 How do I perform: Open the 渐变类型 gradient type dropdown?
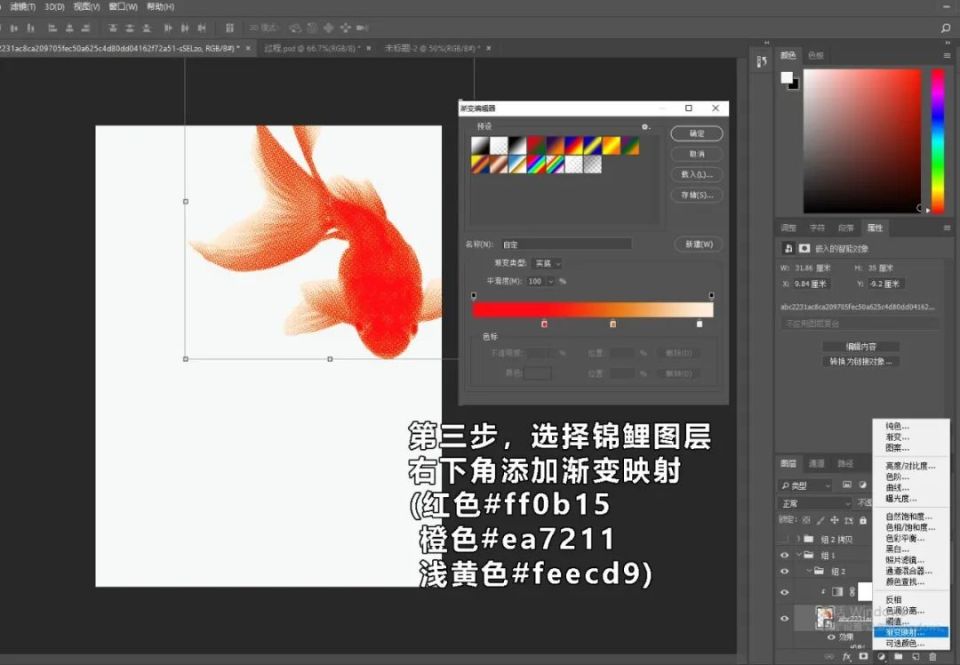(548, 263)
